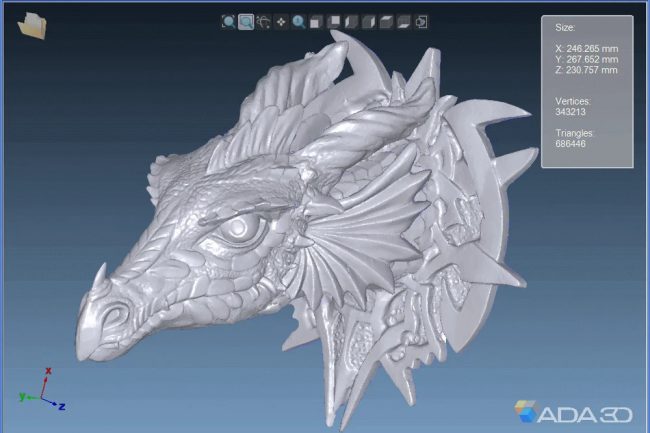650x433 pixels.
Task: Choose the second cube view preset
Action: 334,21
